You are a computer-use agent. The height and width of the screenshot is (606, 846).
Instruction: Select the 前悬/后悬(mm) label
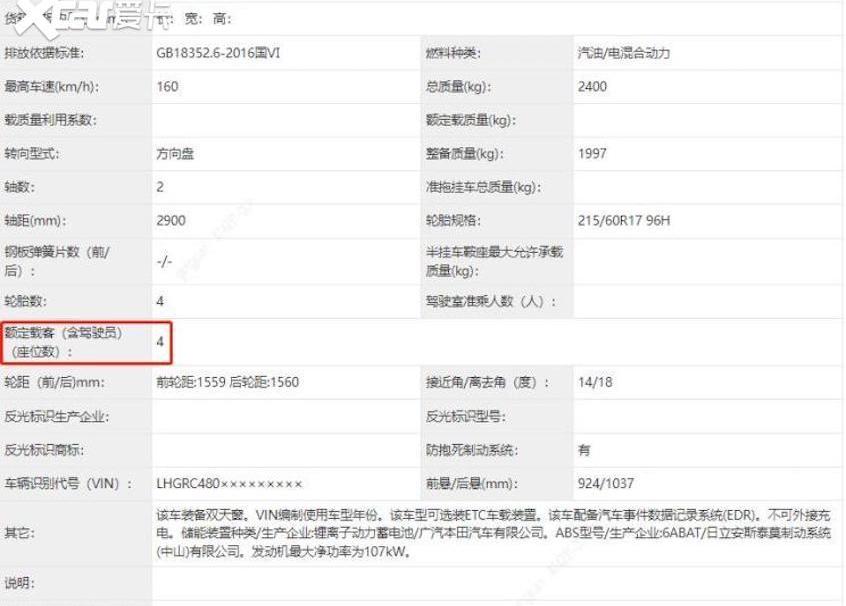point(472,484)
